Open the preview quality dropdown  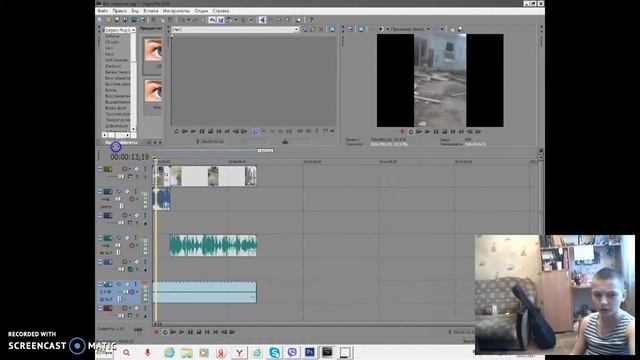pos(428,29)
